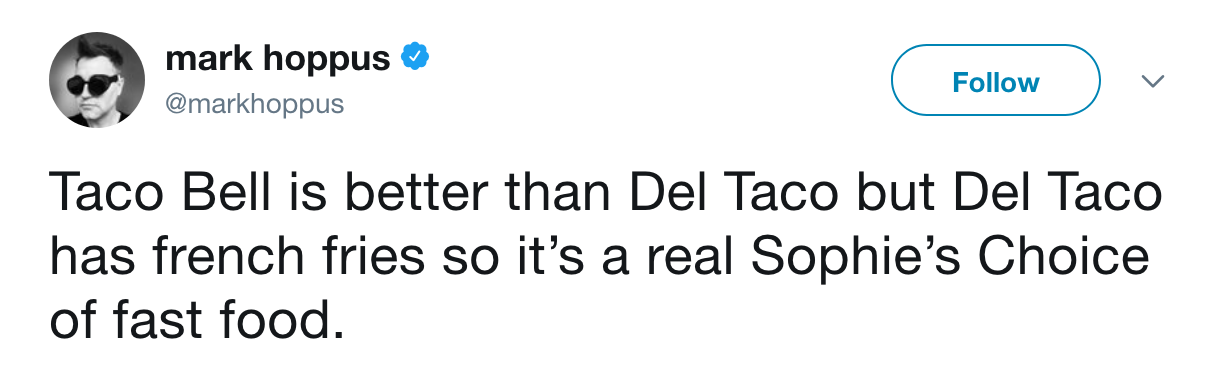
Task: Click the word "but" in the first line
Action: [868, 194]
